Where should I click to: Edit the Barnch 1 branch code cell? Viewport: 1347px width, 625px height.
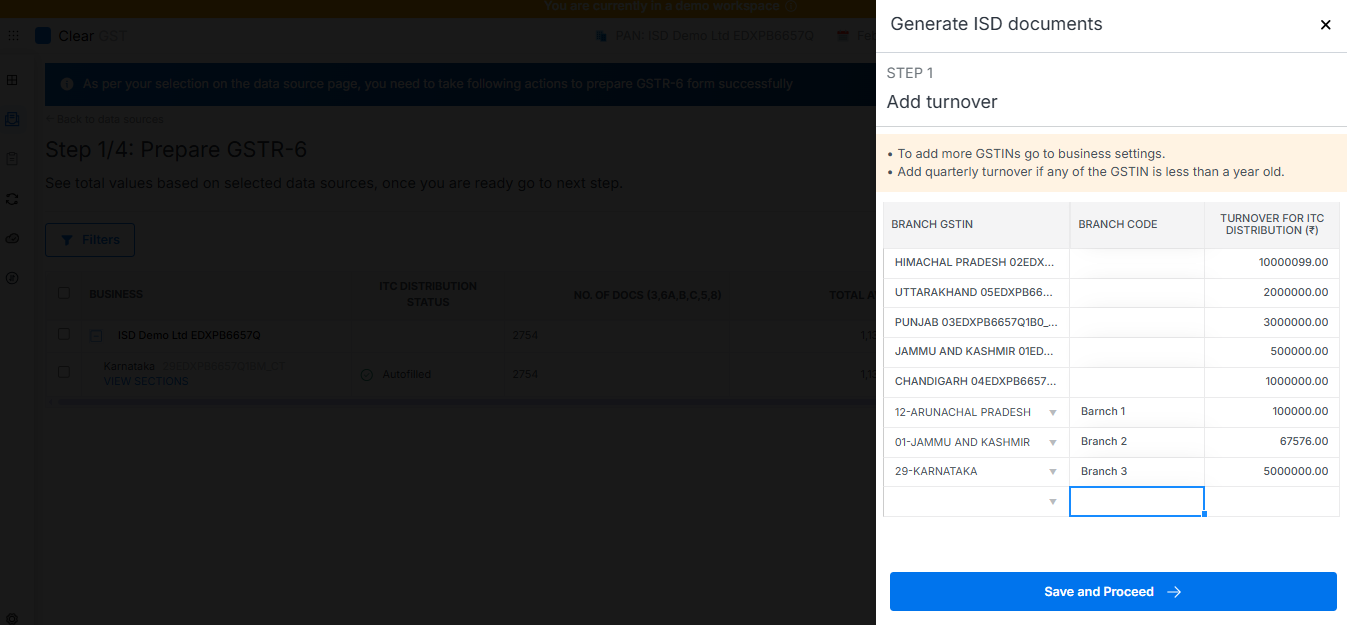tap(1137, 412)
